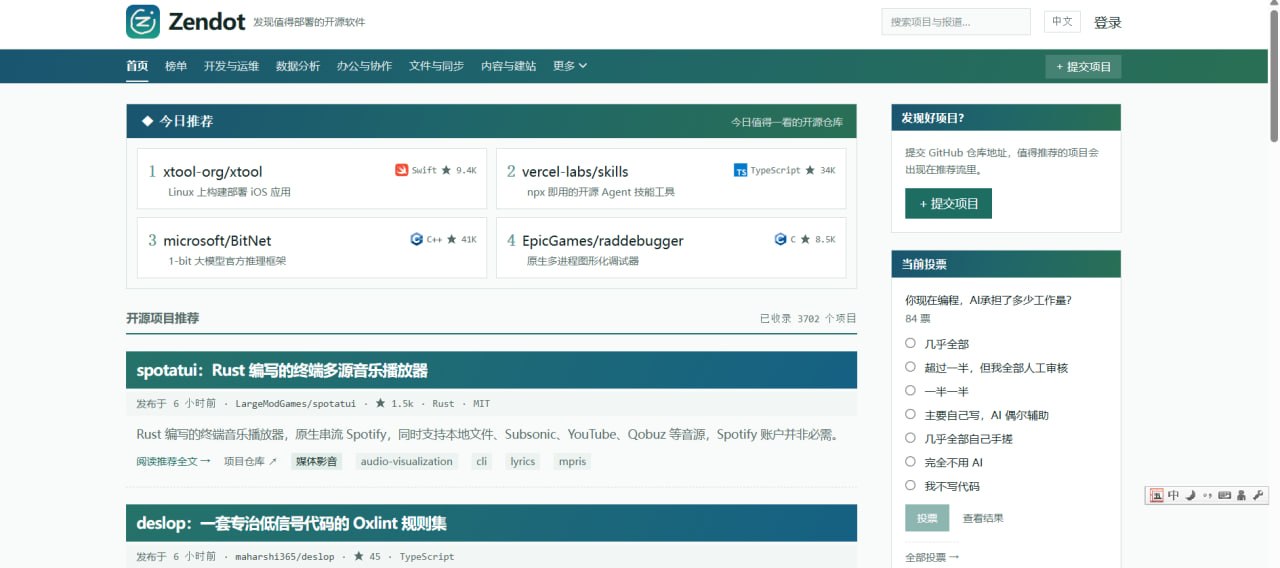Select the 一半一半 poll option

tap(910, 390)
